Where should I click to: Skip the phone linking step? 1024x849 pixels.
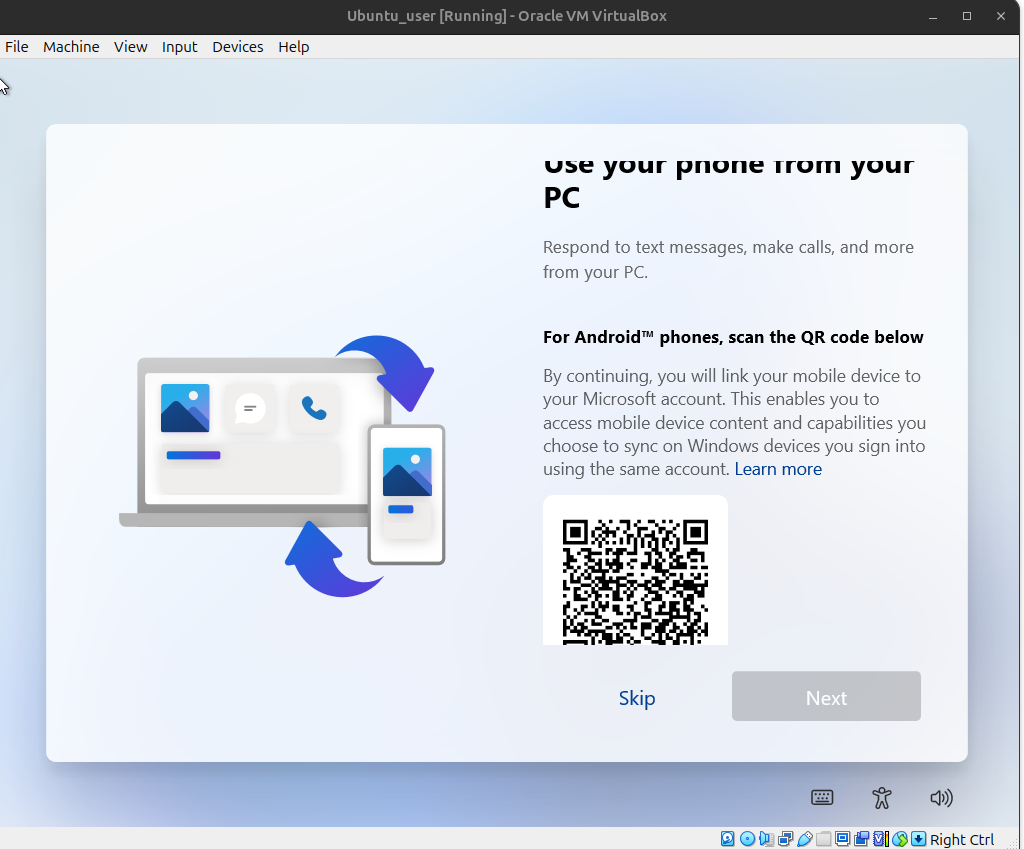[x=637, y=697]
